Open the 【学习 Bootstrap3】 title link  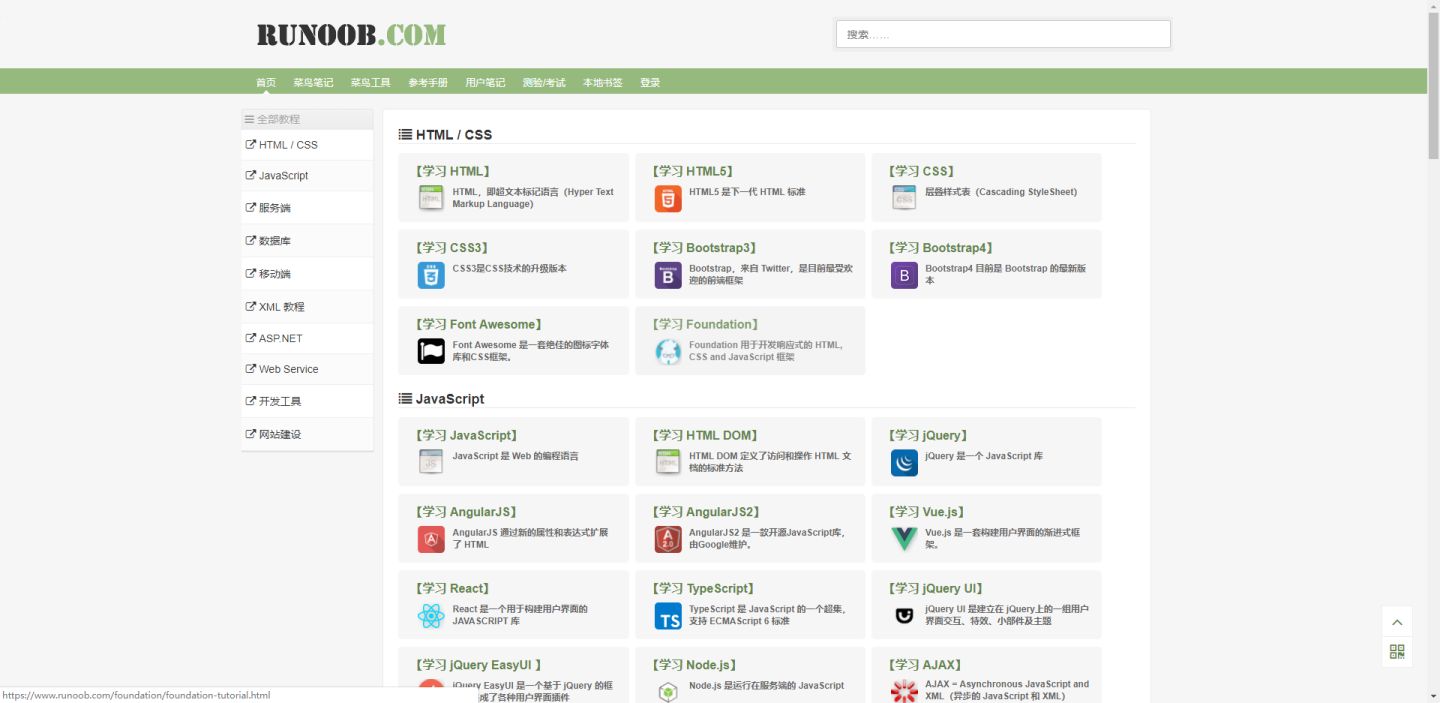pos(705,248)
